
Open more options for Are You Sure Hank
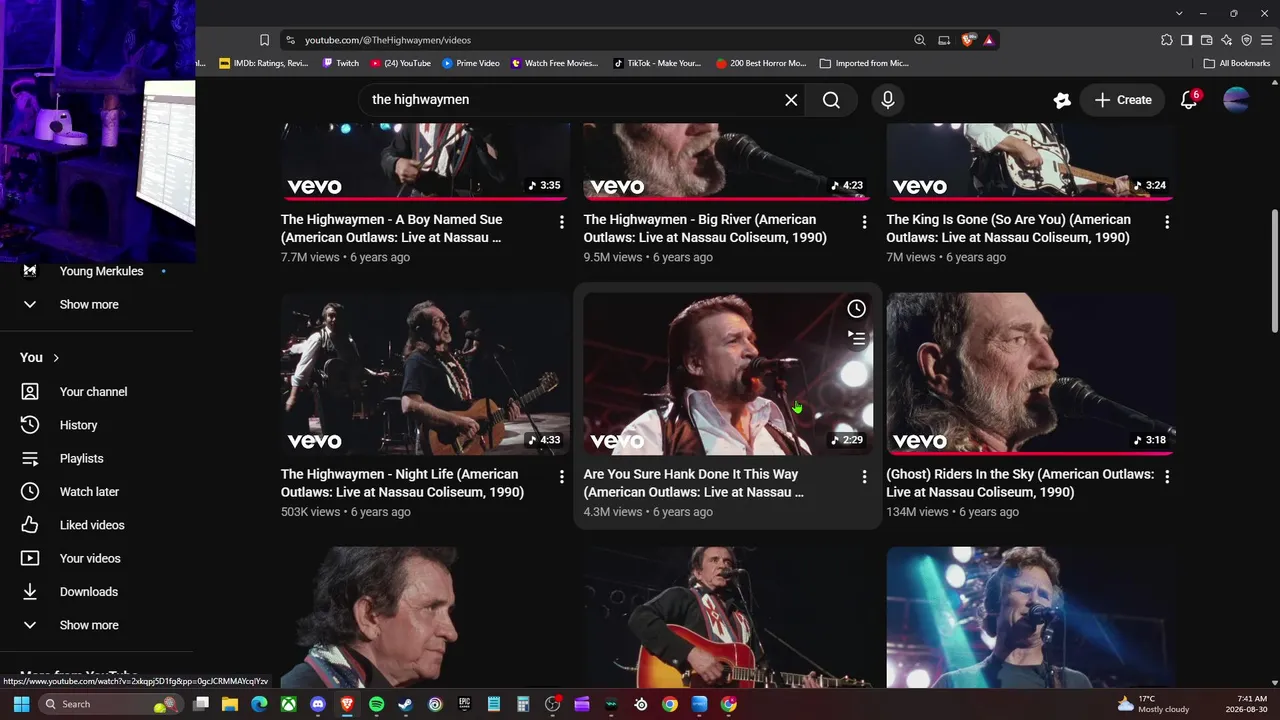tap(865, 477)
